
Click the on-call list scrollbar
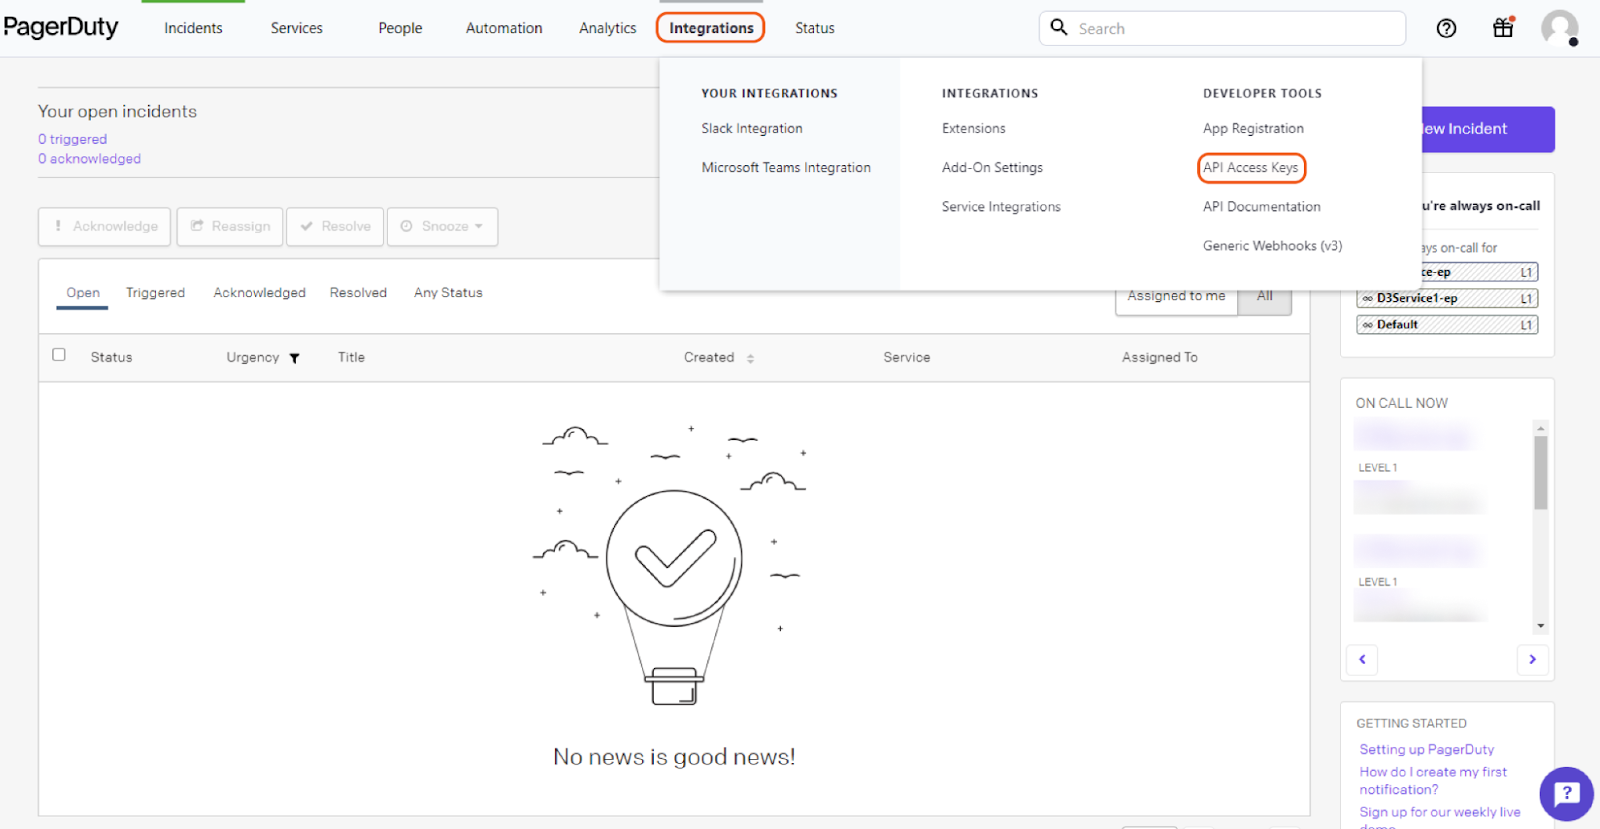[x=1541, y=472]
